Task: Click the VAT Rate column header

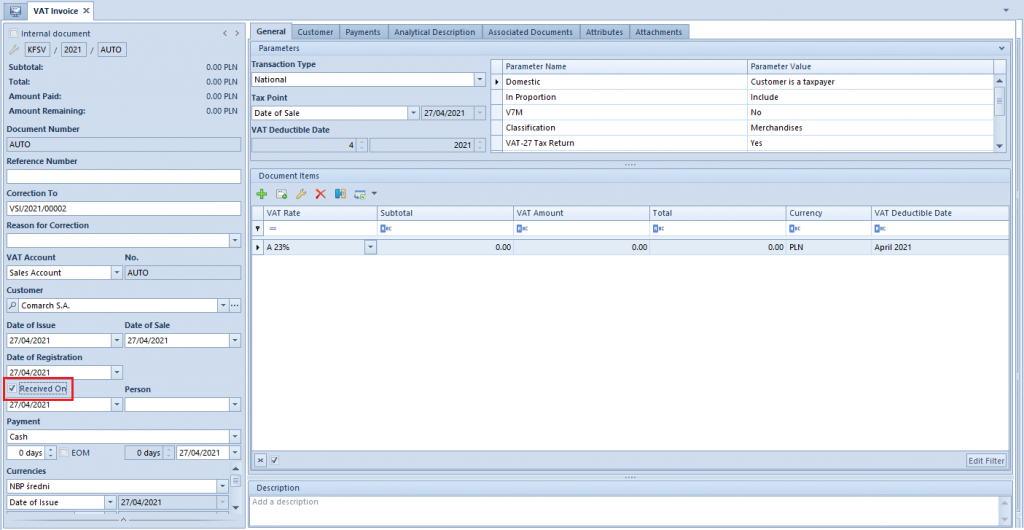Action: coord(320,213)
